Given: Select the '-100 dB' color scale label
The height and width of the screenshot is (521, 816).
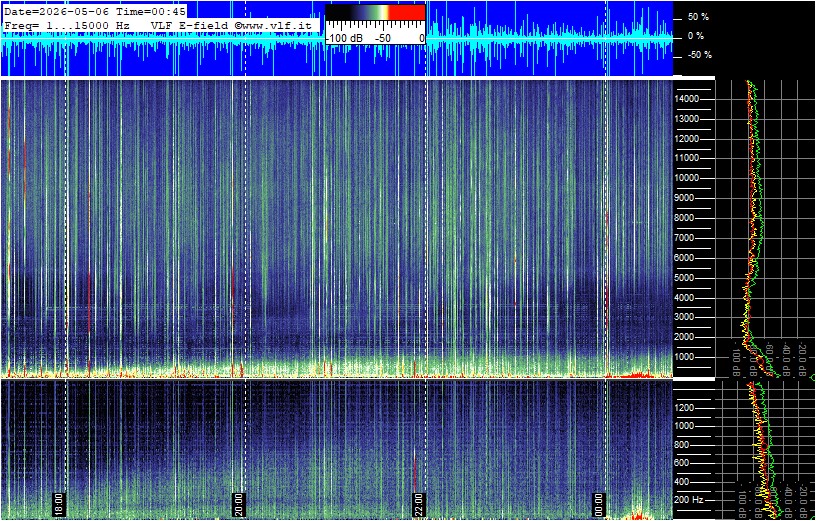Looking at the screenshot, I should tap(345, 39).
